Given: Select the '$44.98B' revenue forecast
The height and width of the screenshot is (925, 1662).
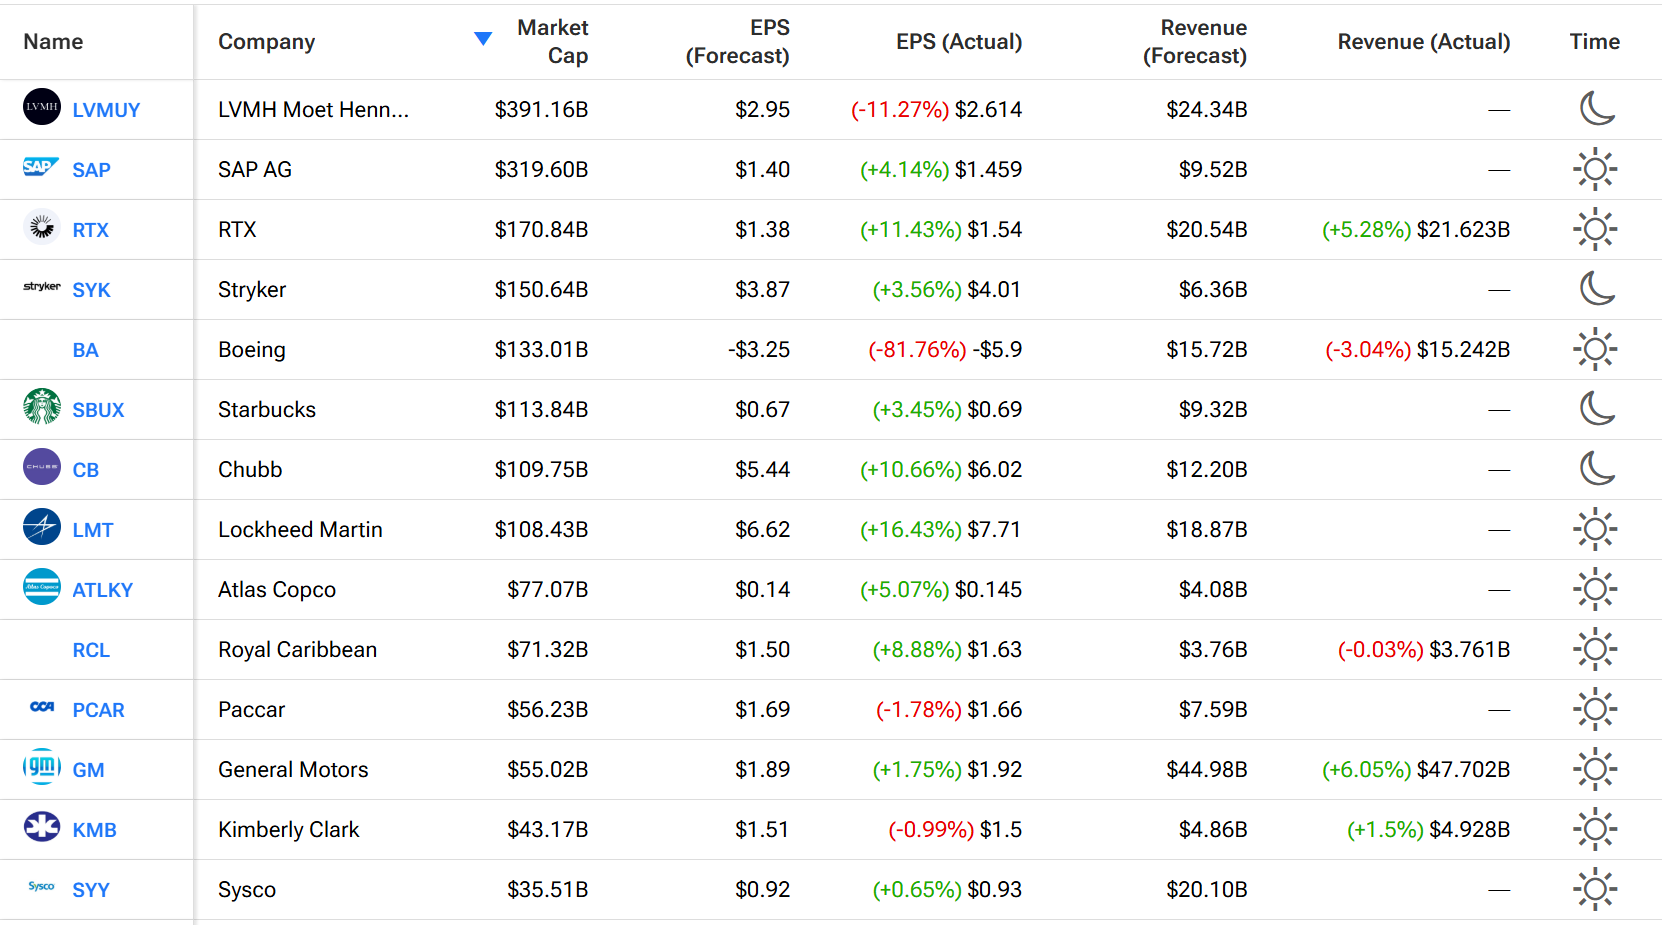Looking at the screenshot, I should pos(1207,770).
